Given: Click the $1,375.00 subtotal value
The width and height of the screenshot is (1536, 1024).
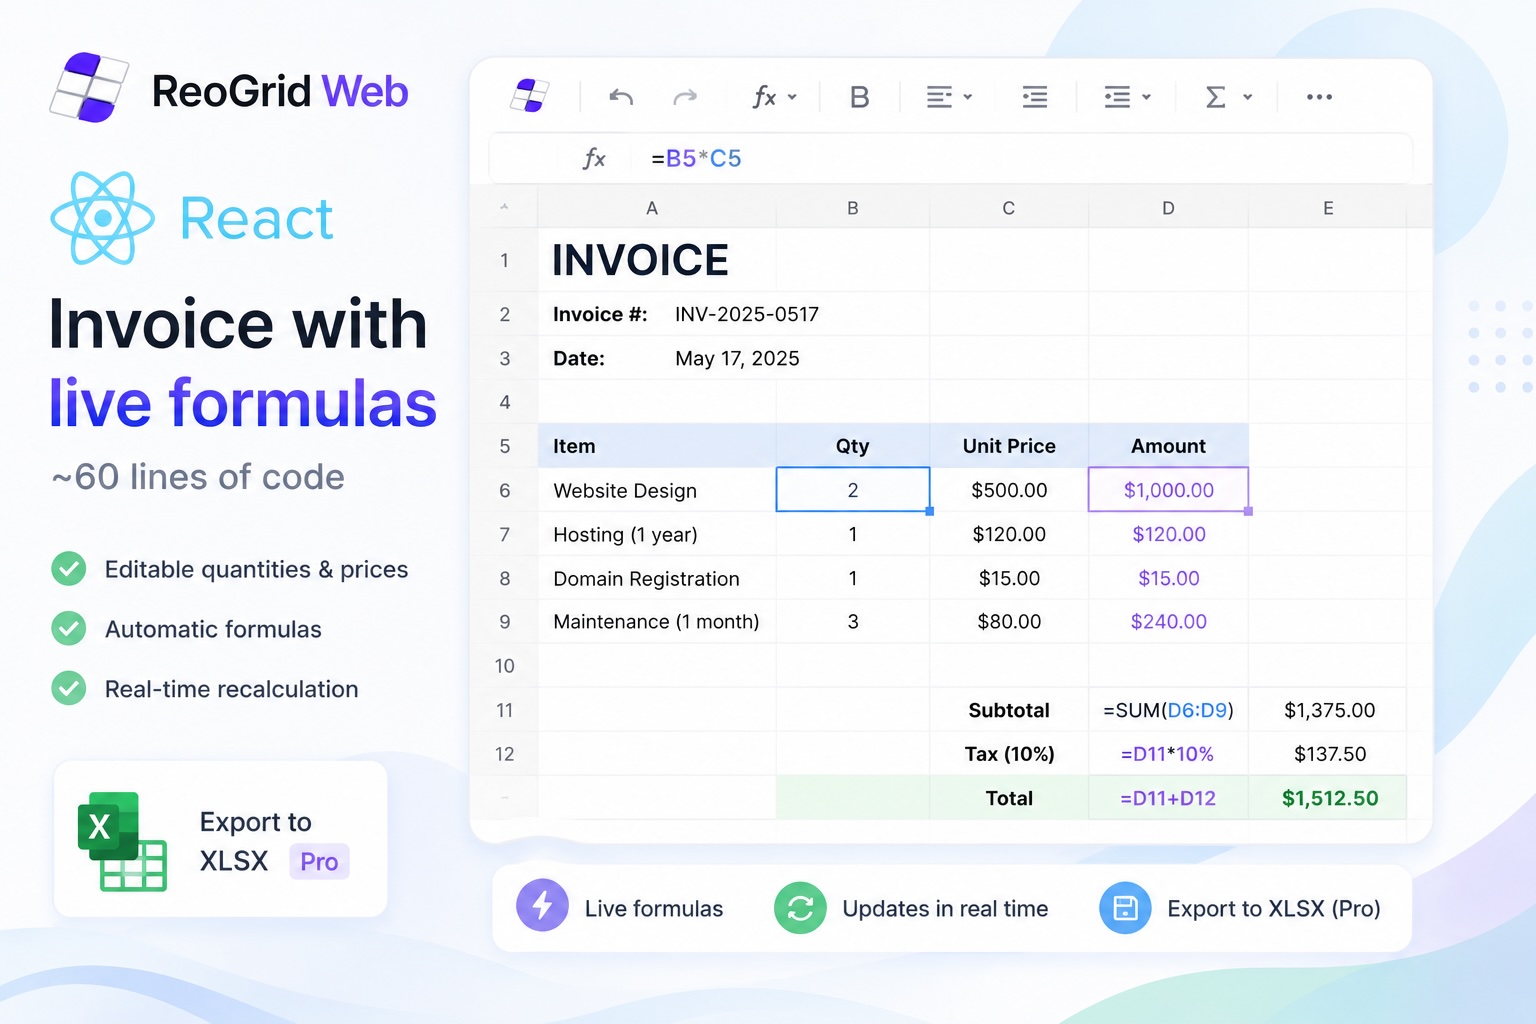Looking at the screenshot, I should [x=1328, y=710].
